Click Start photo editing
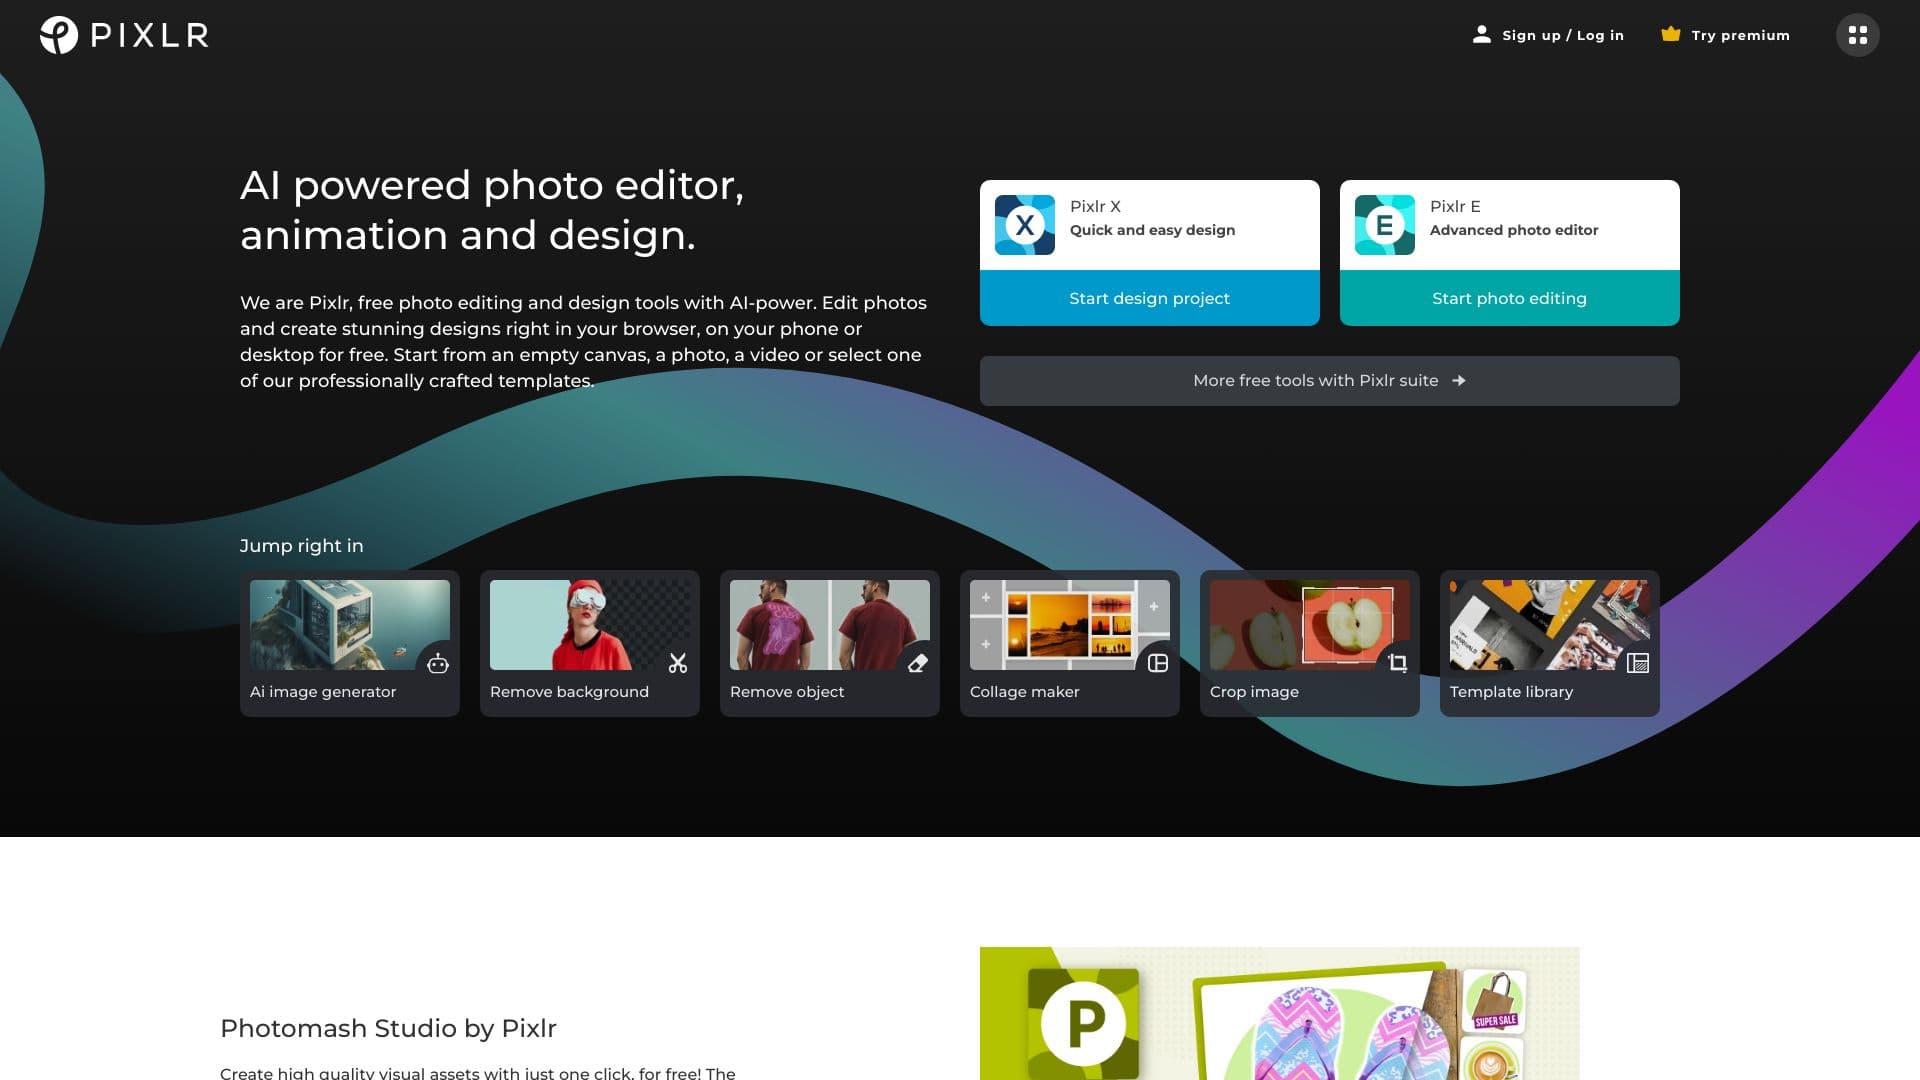This screenshot has width=1920, height=1080. click(x=1508, y=298)
